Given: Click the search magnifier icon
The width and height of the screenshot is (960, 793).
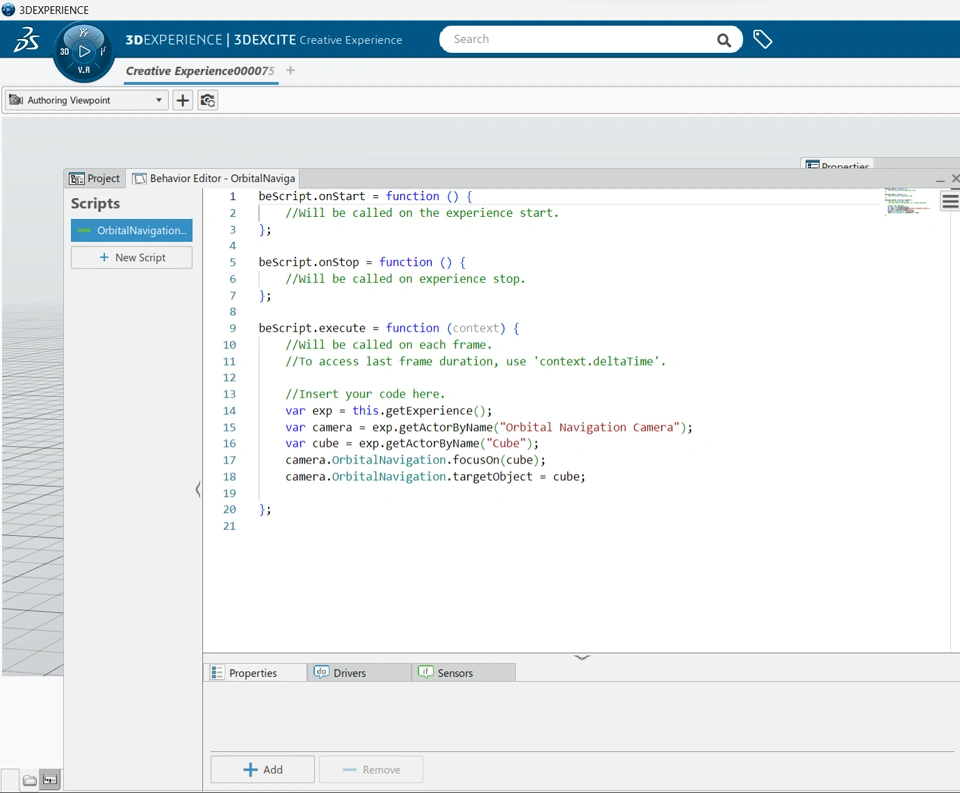Looking at the screenshot, I should 723,40.
